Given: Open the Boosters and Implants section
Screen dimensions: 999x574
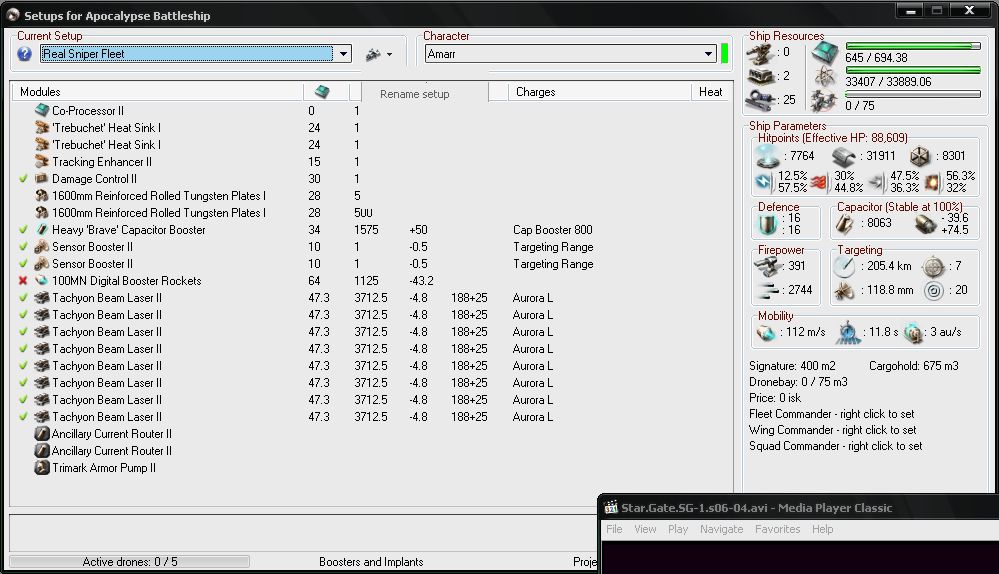Looking at the screenshot, I should pos(371,562).
